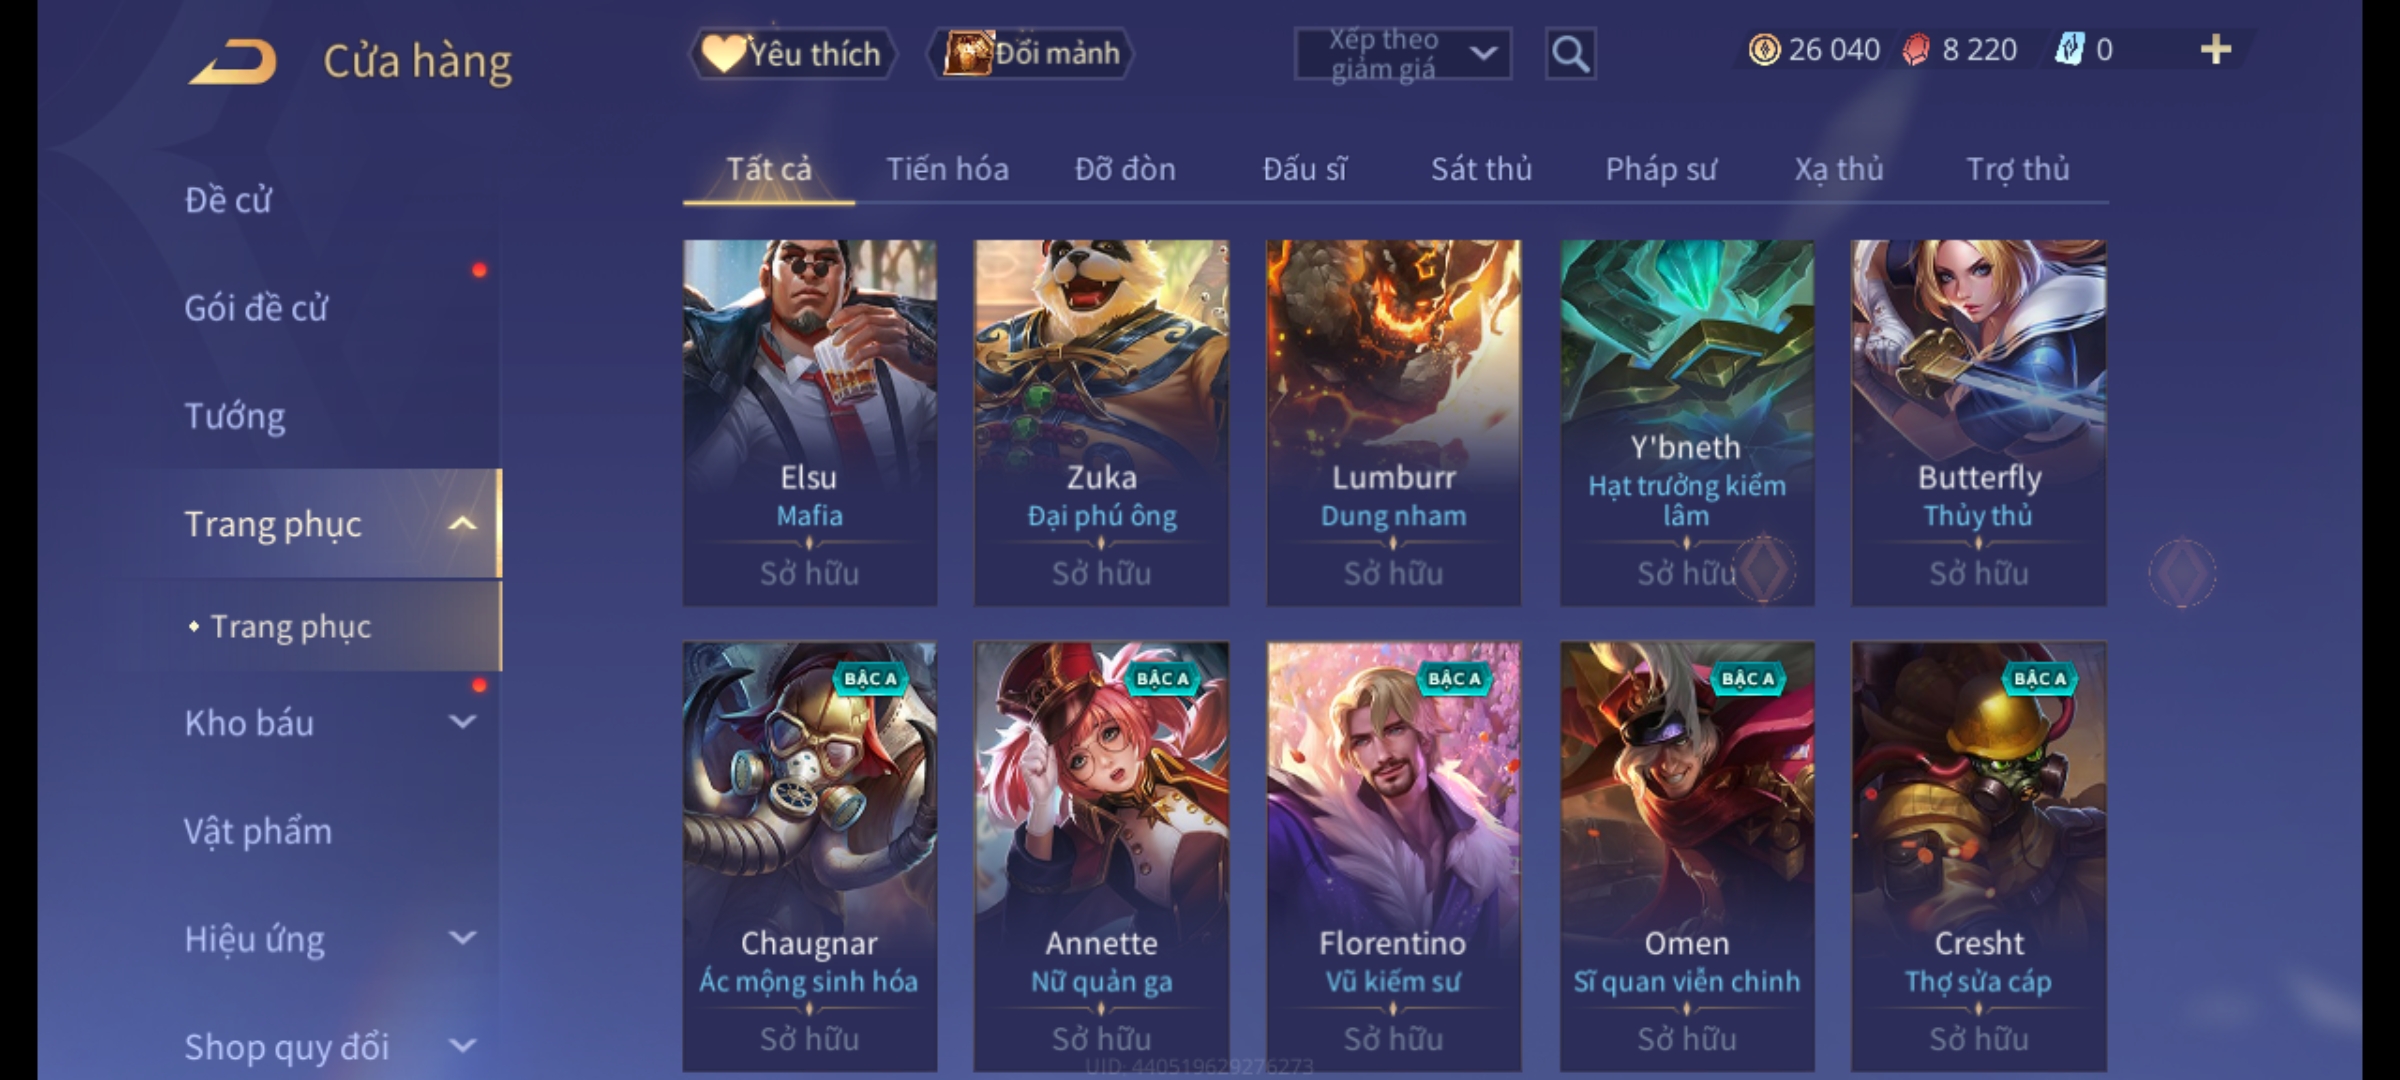Tap the red gem balance icon

[x=1915, y=49]
